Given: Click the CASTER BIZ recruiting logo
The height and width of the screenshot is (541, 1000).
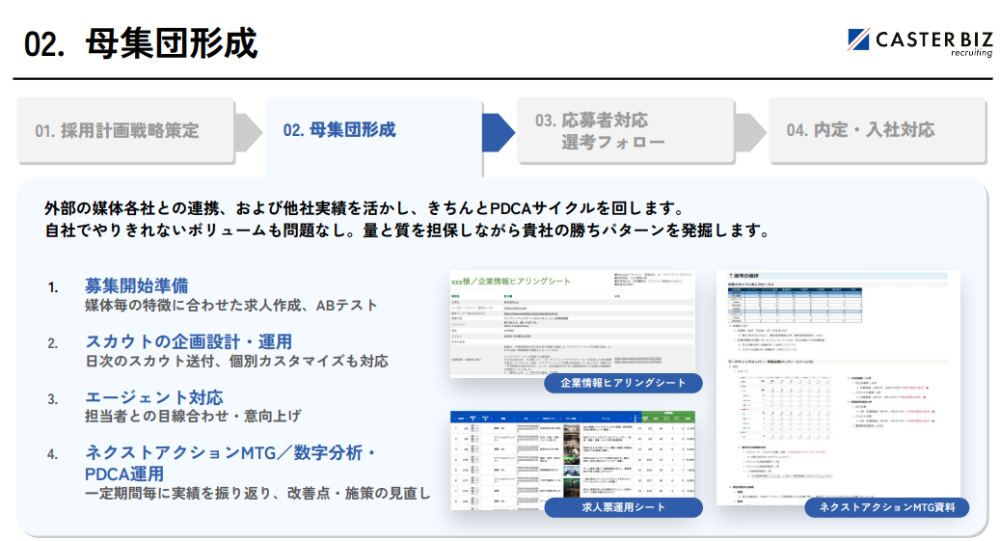Looking at the screenshot, I should [920, 42].
